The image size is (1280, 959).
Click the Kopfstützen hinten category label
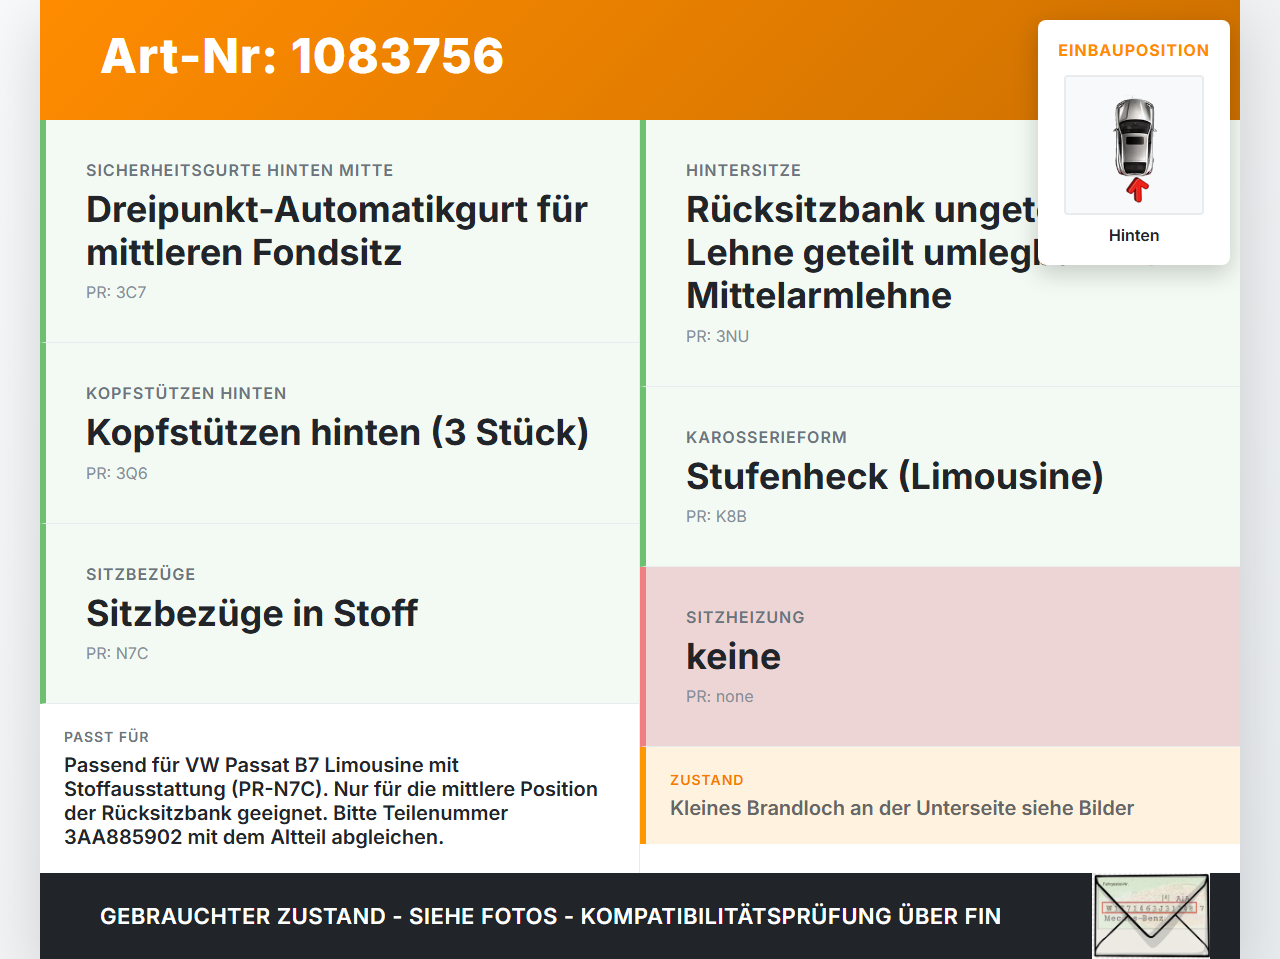[186, 393]
